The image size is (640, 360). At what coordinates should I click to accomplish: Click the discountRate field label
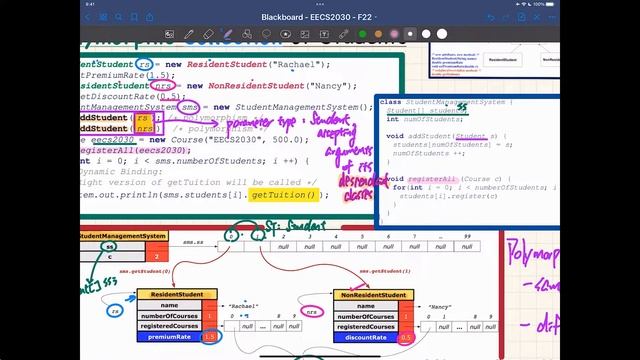[366, 338]
